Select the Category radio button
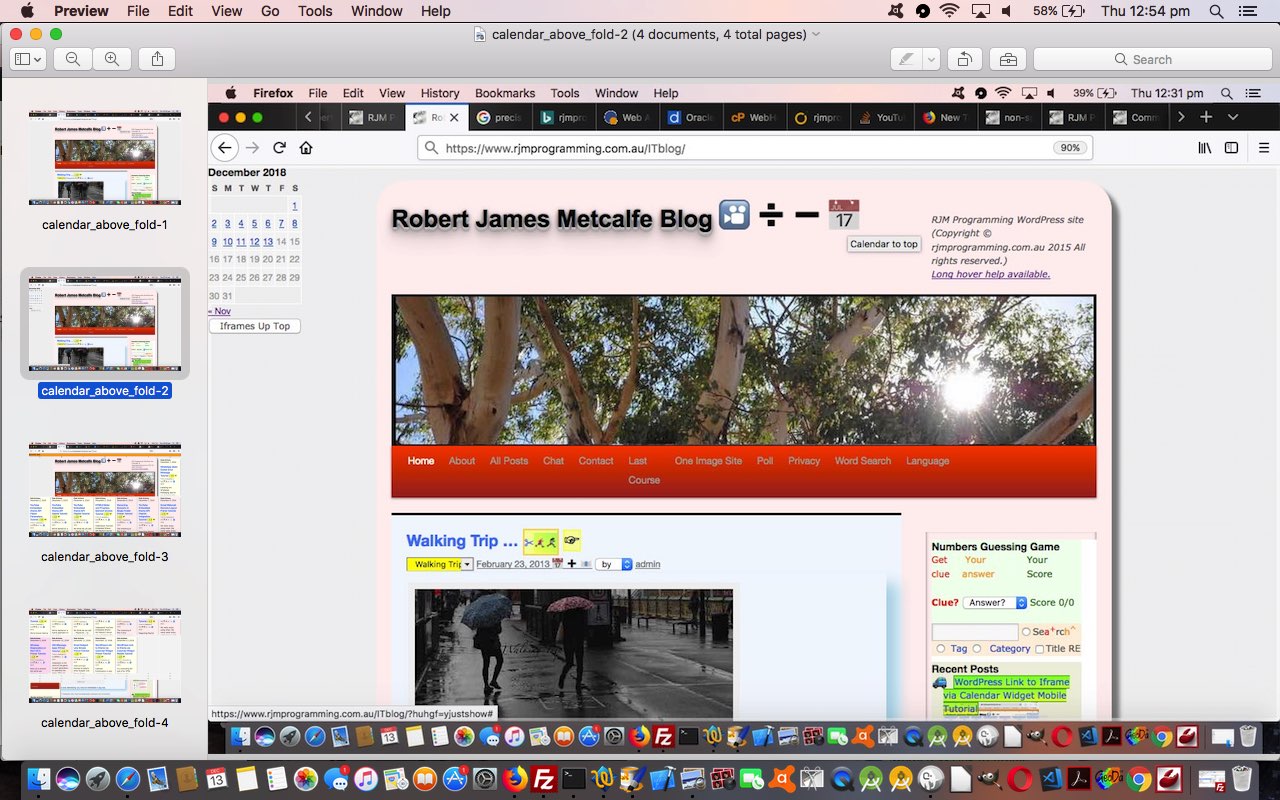 click(x=976, y=649)
